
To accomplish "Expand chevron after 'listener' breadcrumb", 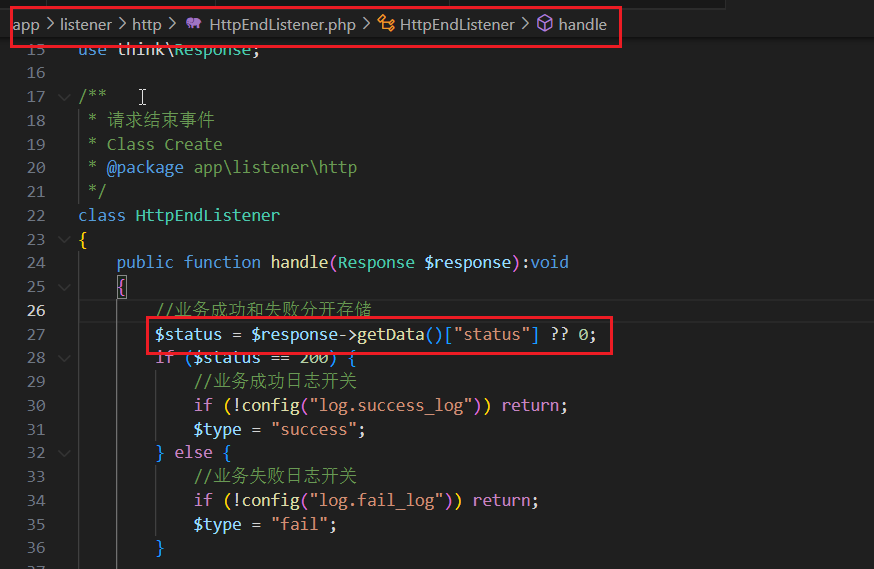I will pos(122,24).
